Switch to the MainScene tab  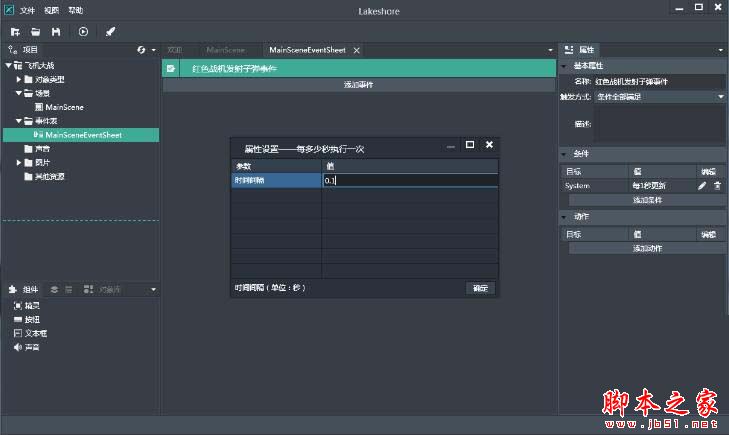tap(225, 50)
